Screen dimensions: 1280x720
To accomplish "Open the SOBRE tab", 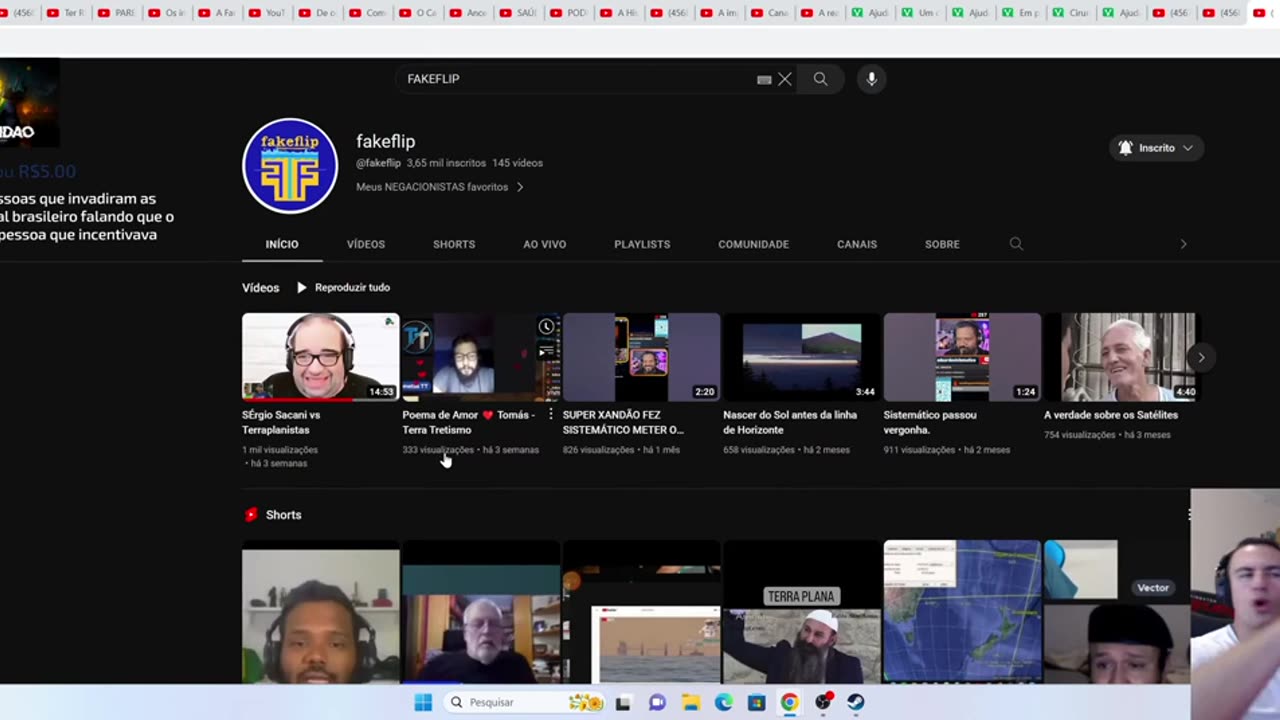I will [942, 244].
